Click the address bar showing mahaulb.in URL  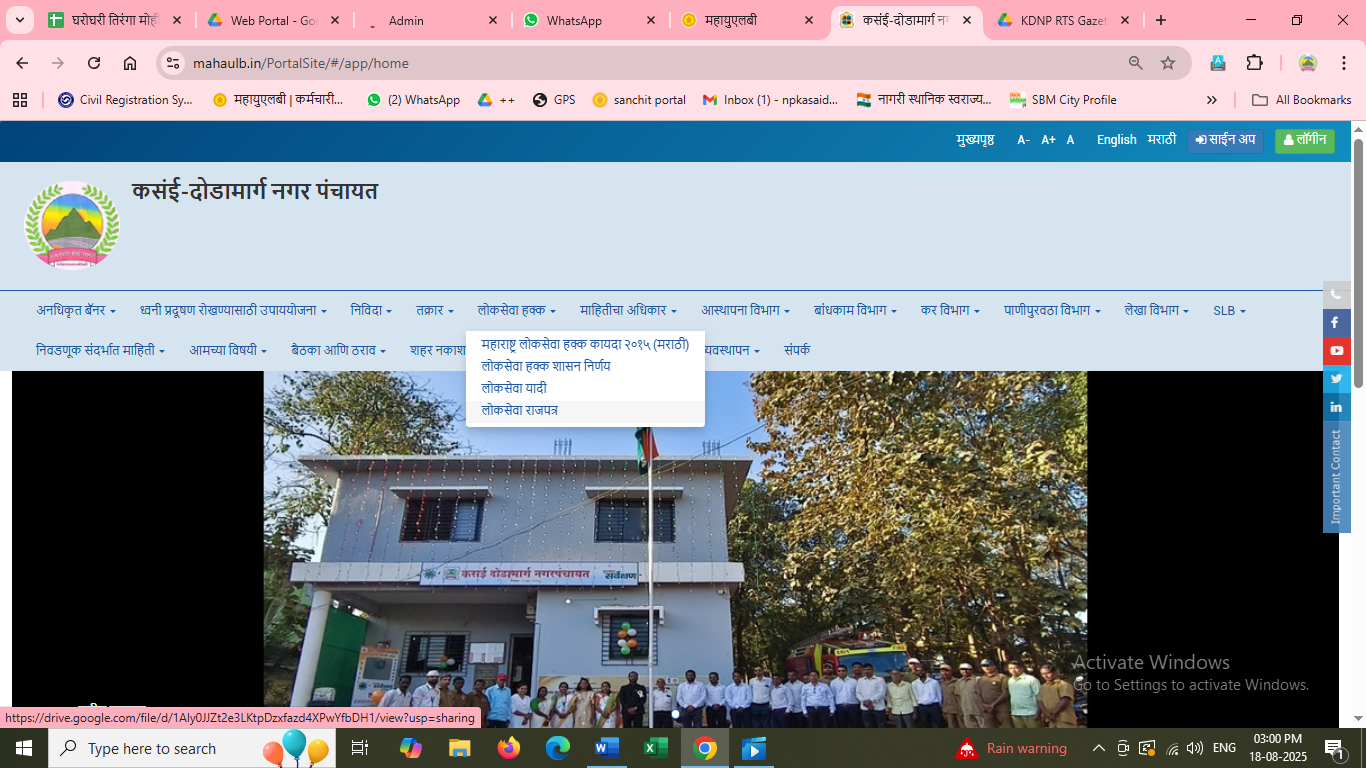pyautogui.click(x=640, y=63)
